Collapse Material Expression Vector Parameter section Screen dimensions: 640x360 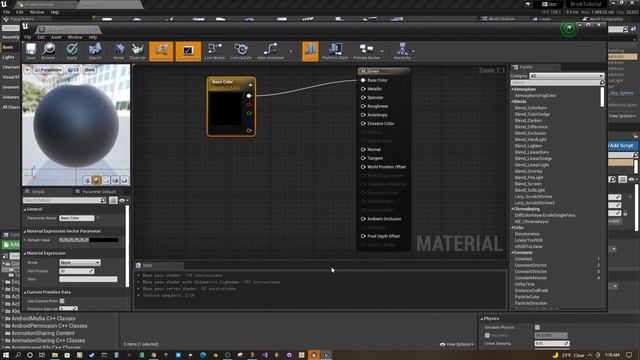click(25, 231)
